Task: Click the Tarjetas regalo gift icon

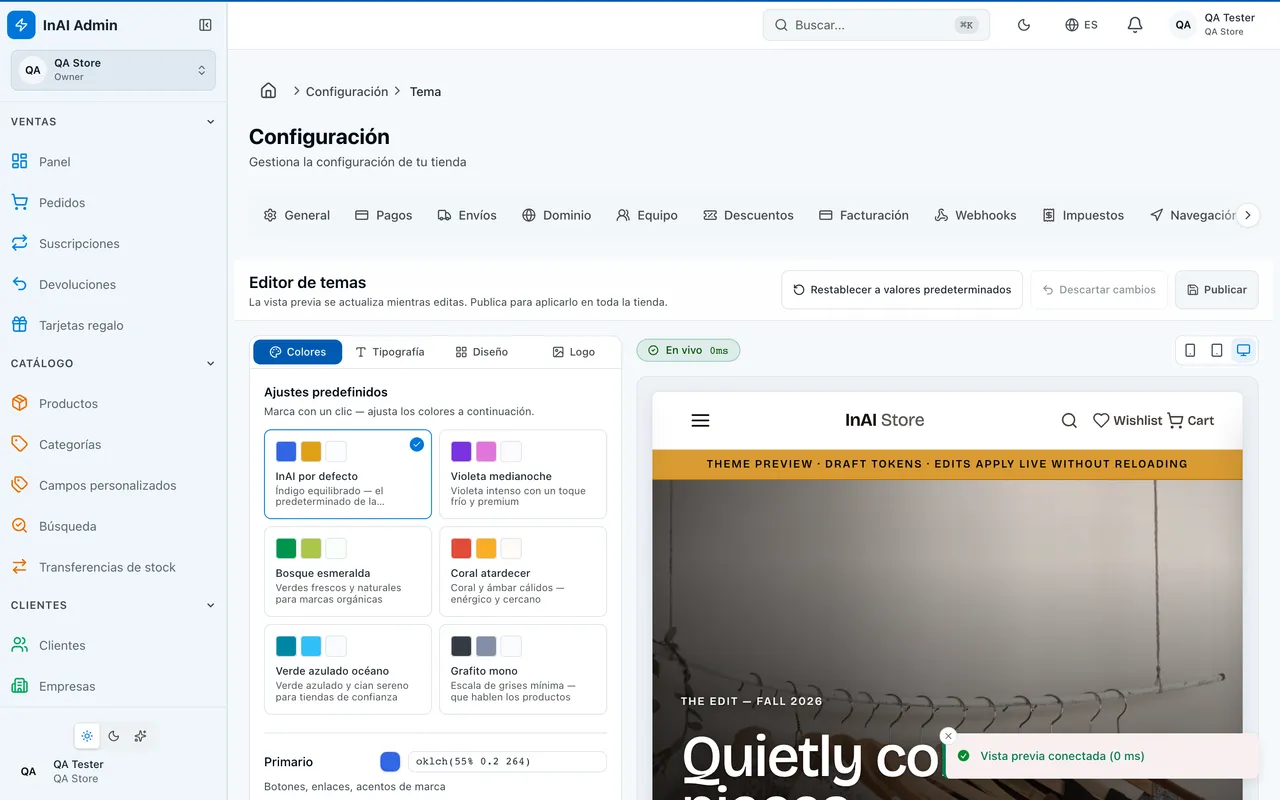Action: click(x=19, y=325)
